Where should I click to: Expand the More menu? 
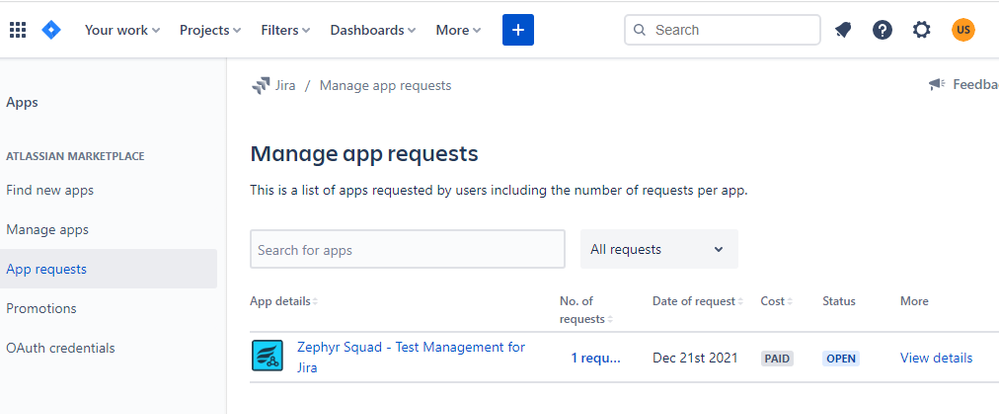click(x=458, y=30)
